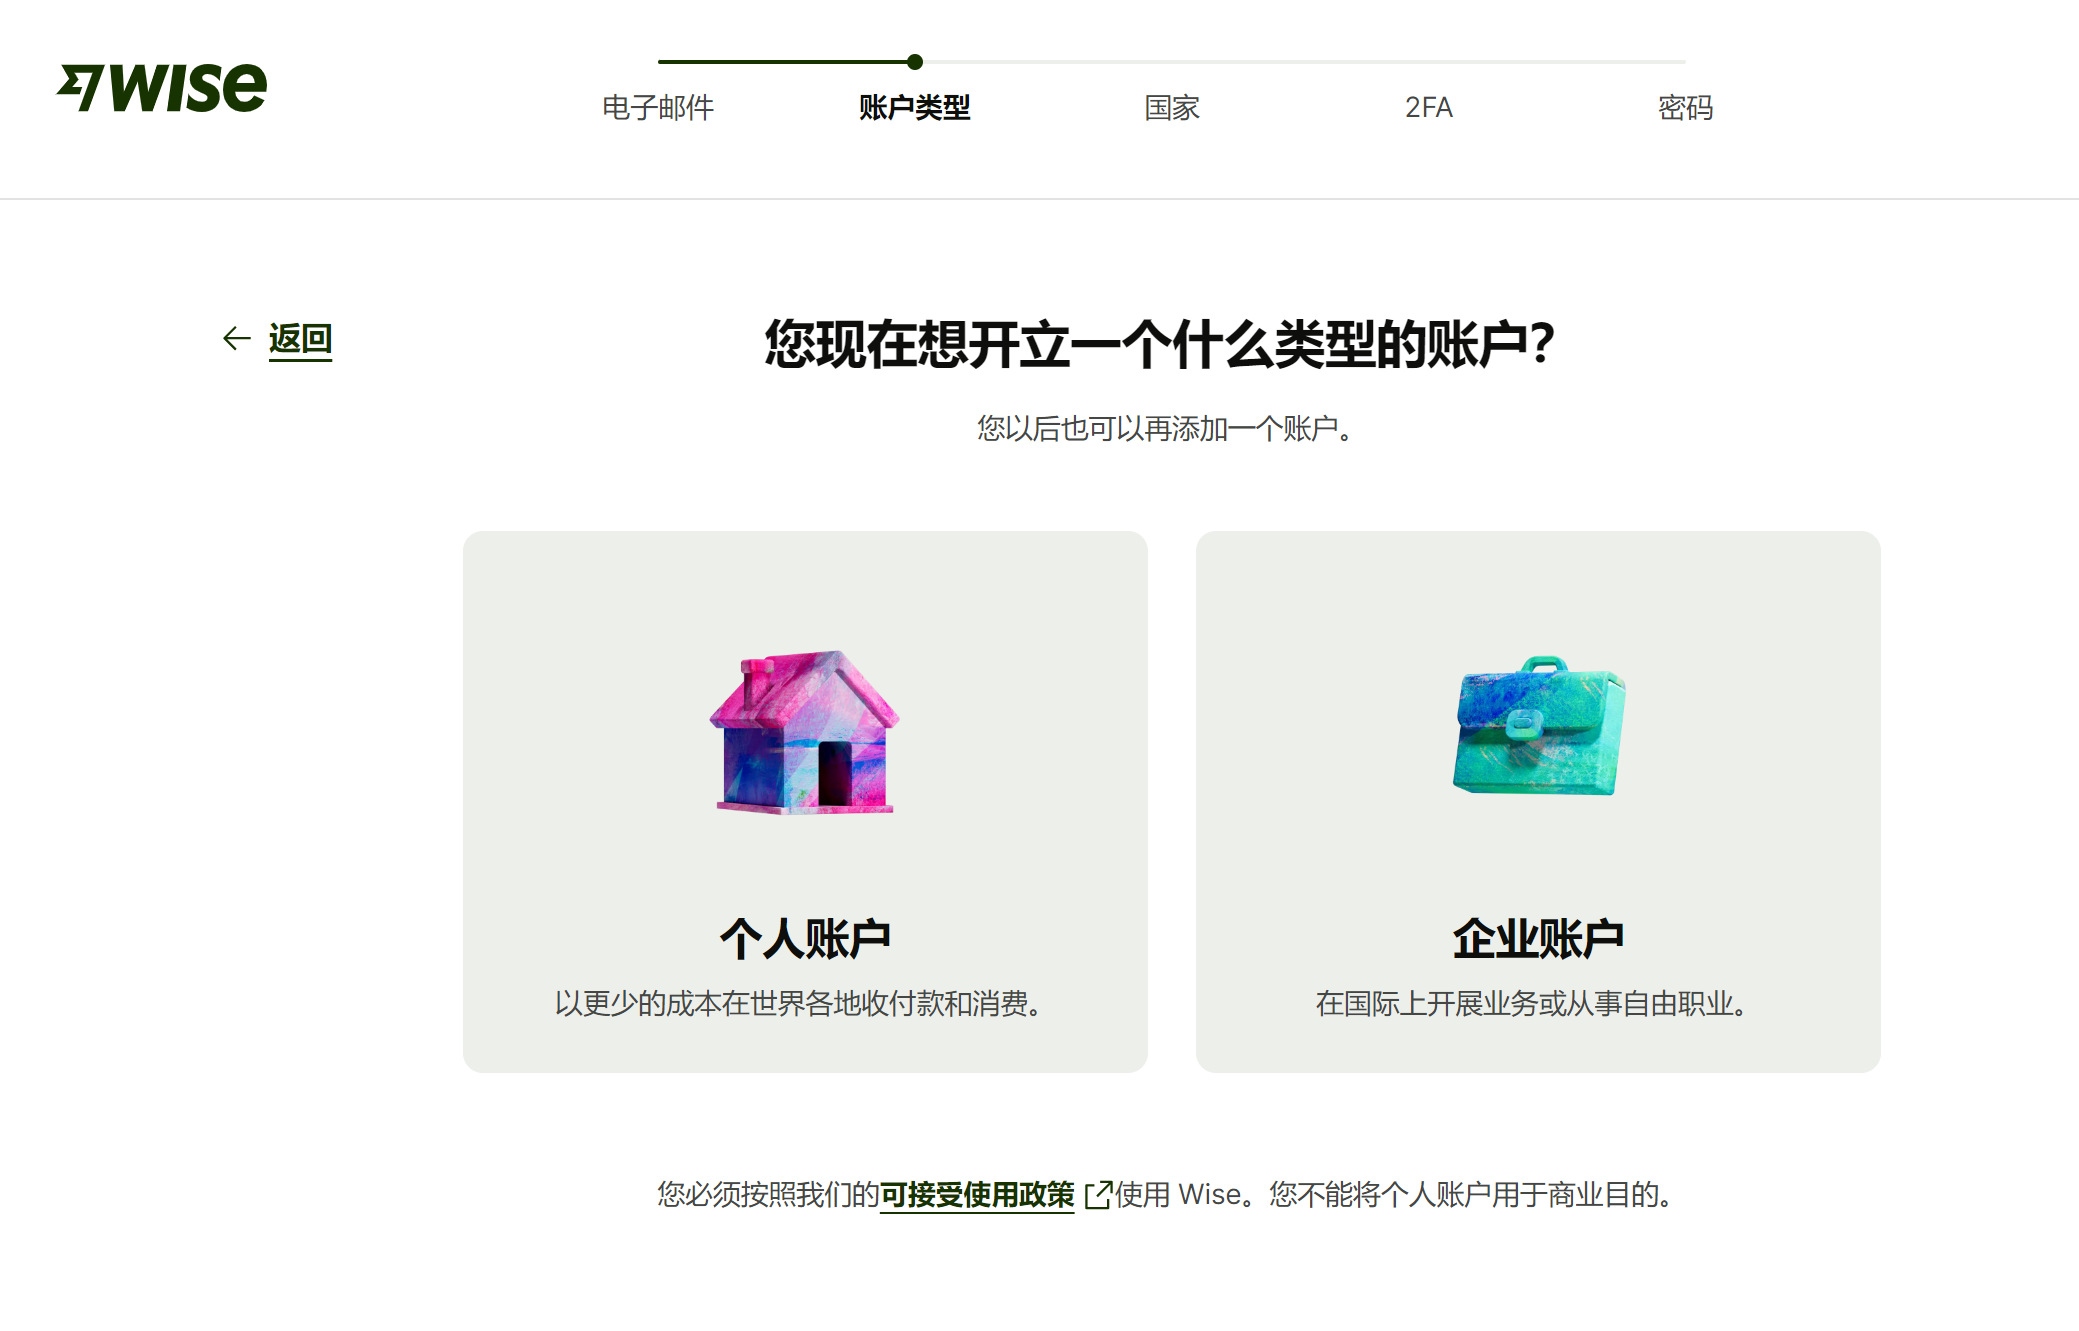
Task: Go back via the 返回 link
Action: (300, 339)
